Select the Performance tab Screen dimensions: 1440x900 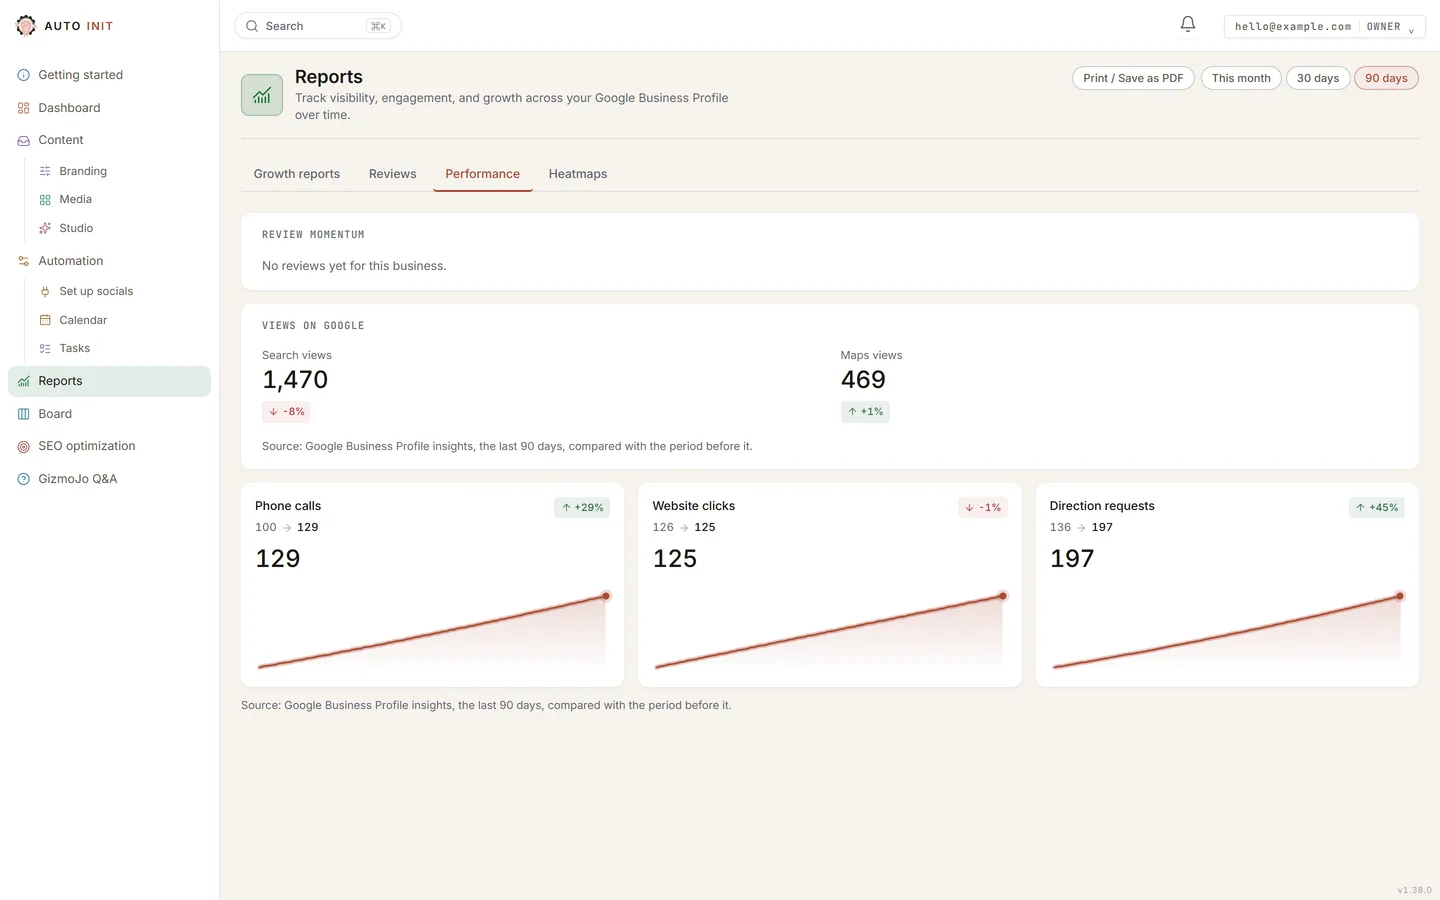pyautogui.click(x=483, y=174)
